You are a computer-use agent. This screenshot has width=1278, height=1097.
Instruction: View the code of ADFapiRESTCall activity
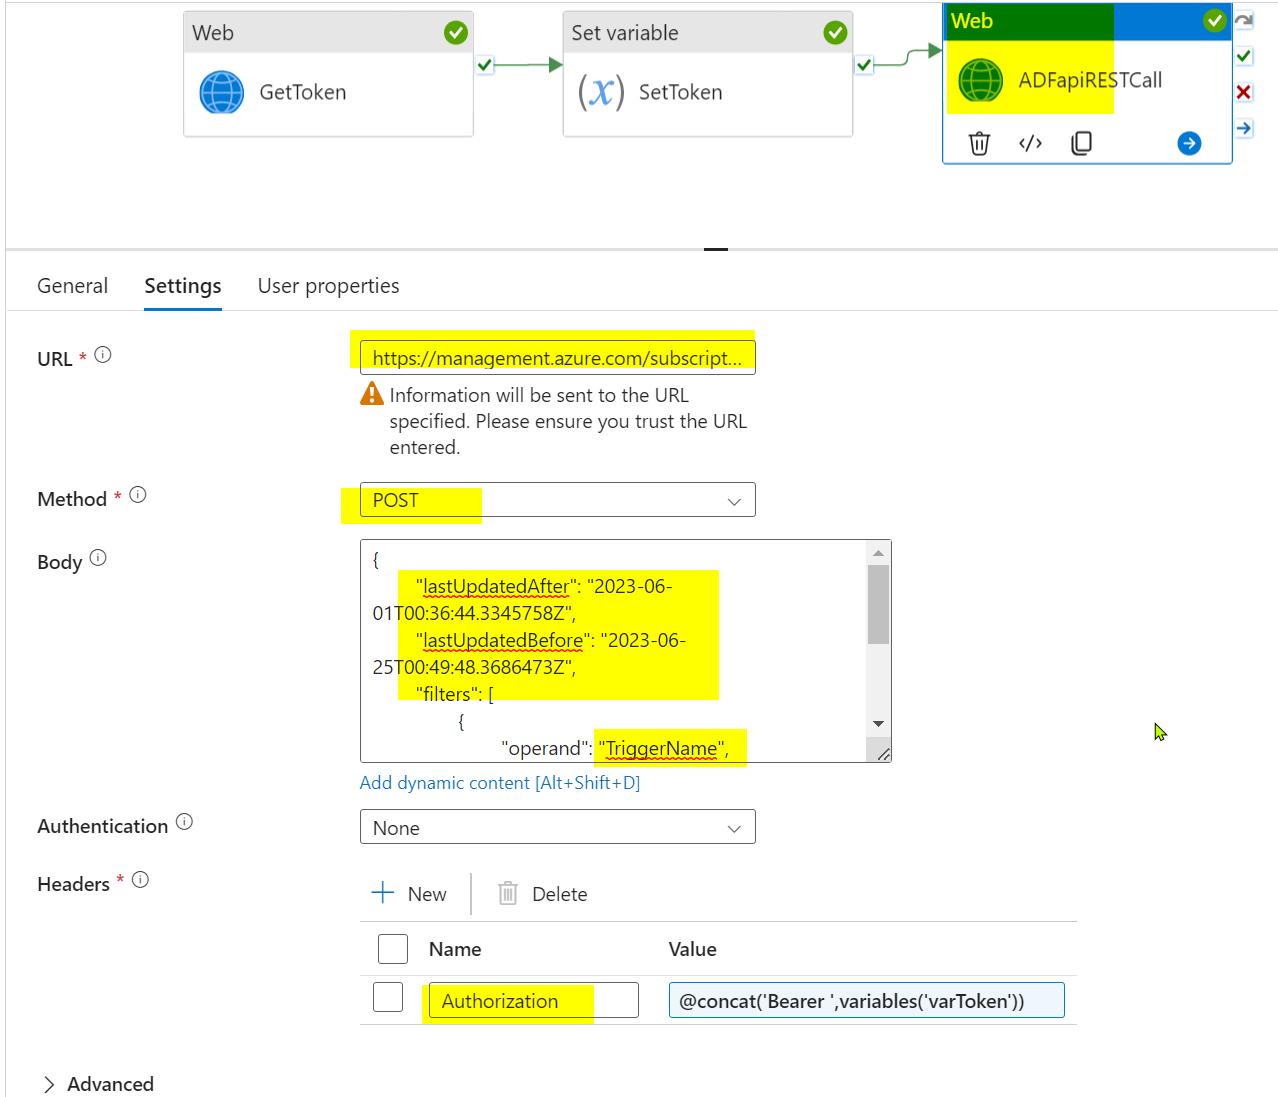pos(1030,143)
